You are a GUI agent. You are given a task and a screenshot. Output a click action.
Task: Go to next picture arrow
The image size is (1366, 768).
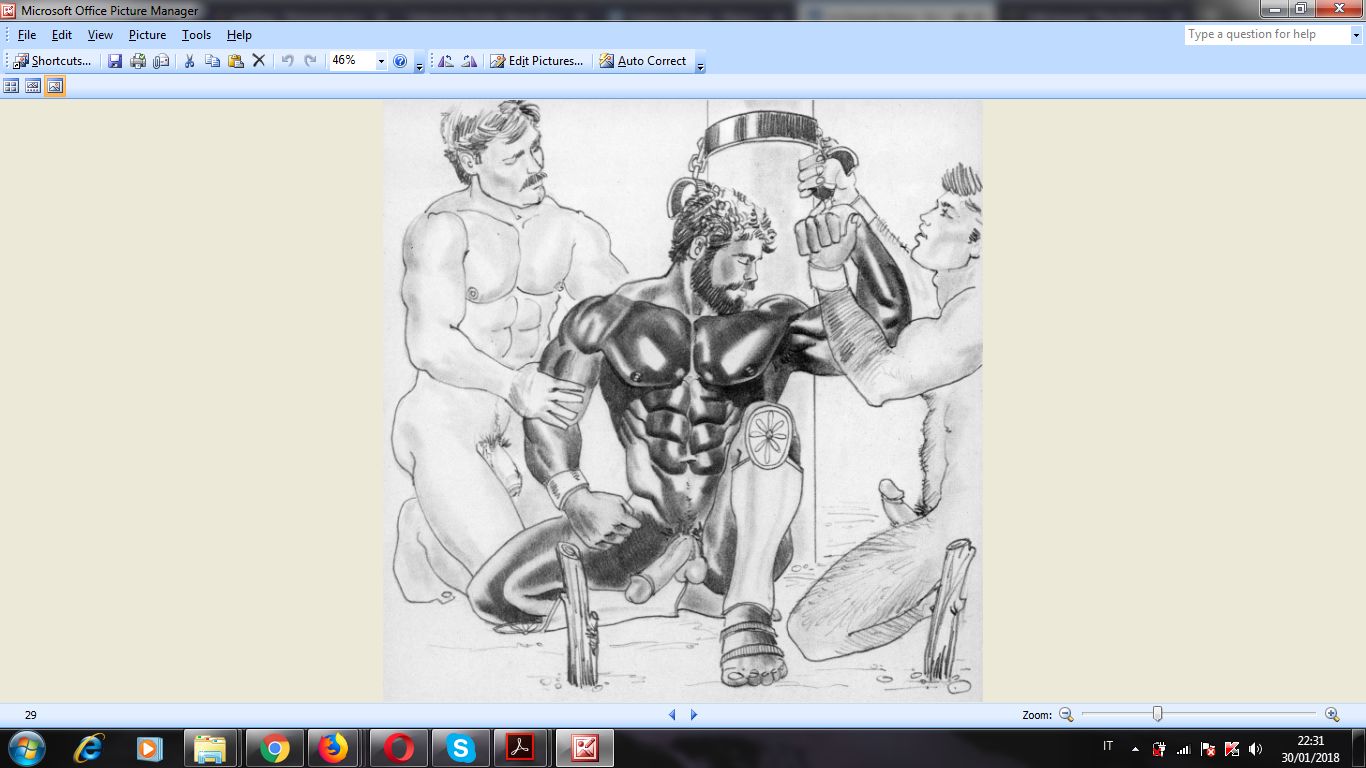pos(694,715)
